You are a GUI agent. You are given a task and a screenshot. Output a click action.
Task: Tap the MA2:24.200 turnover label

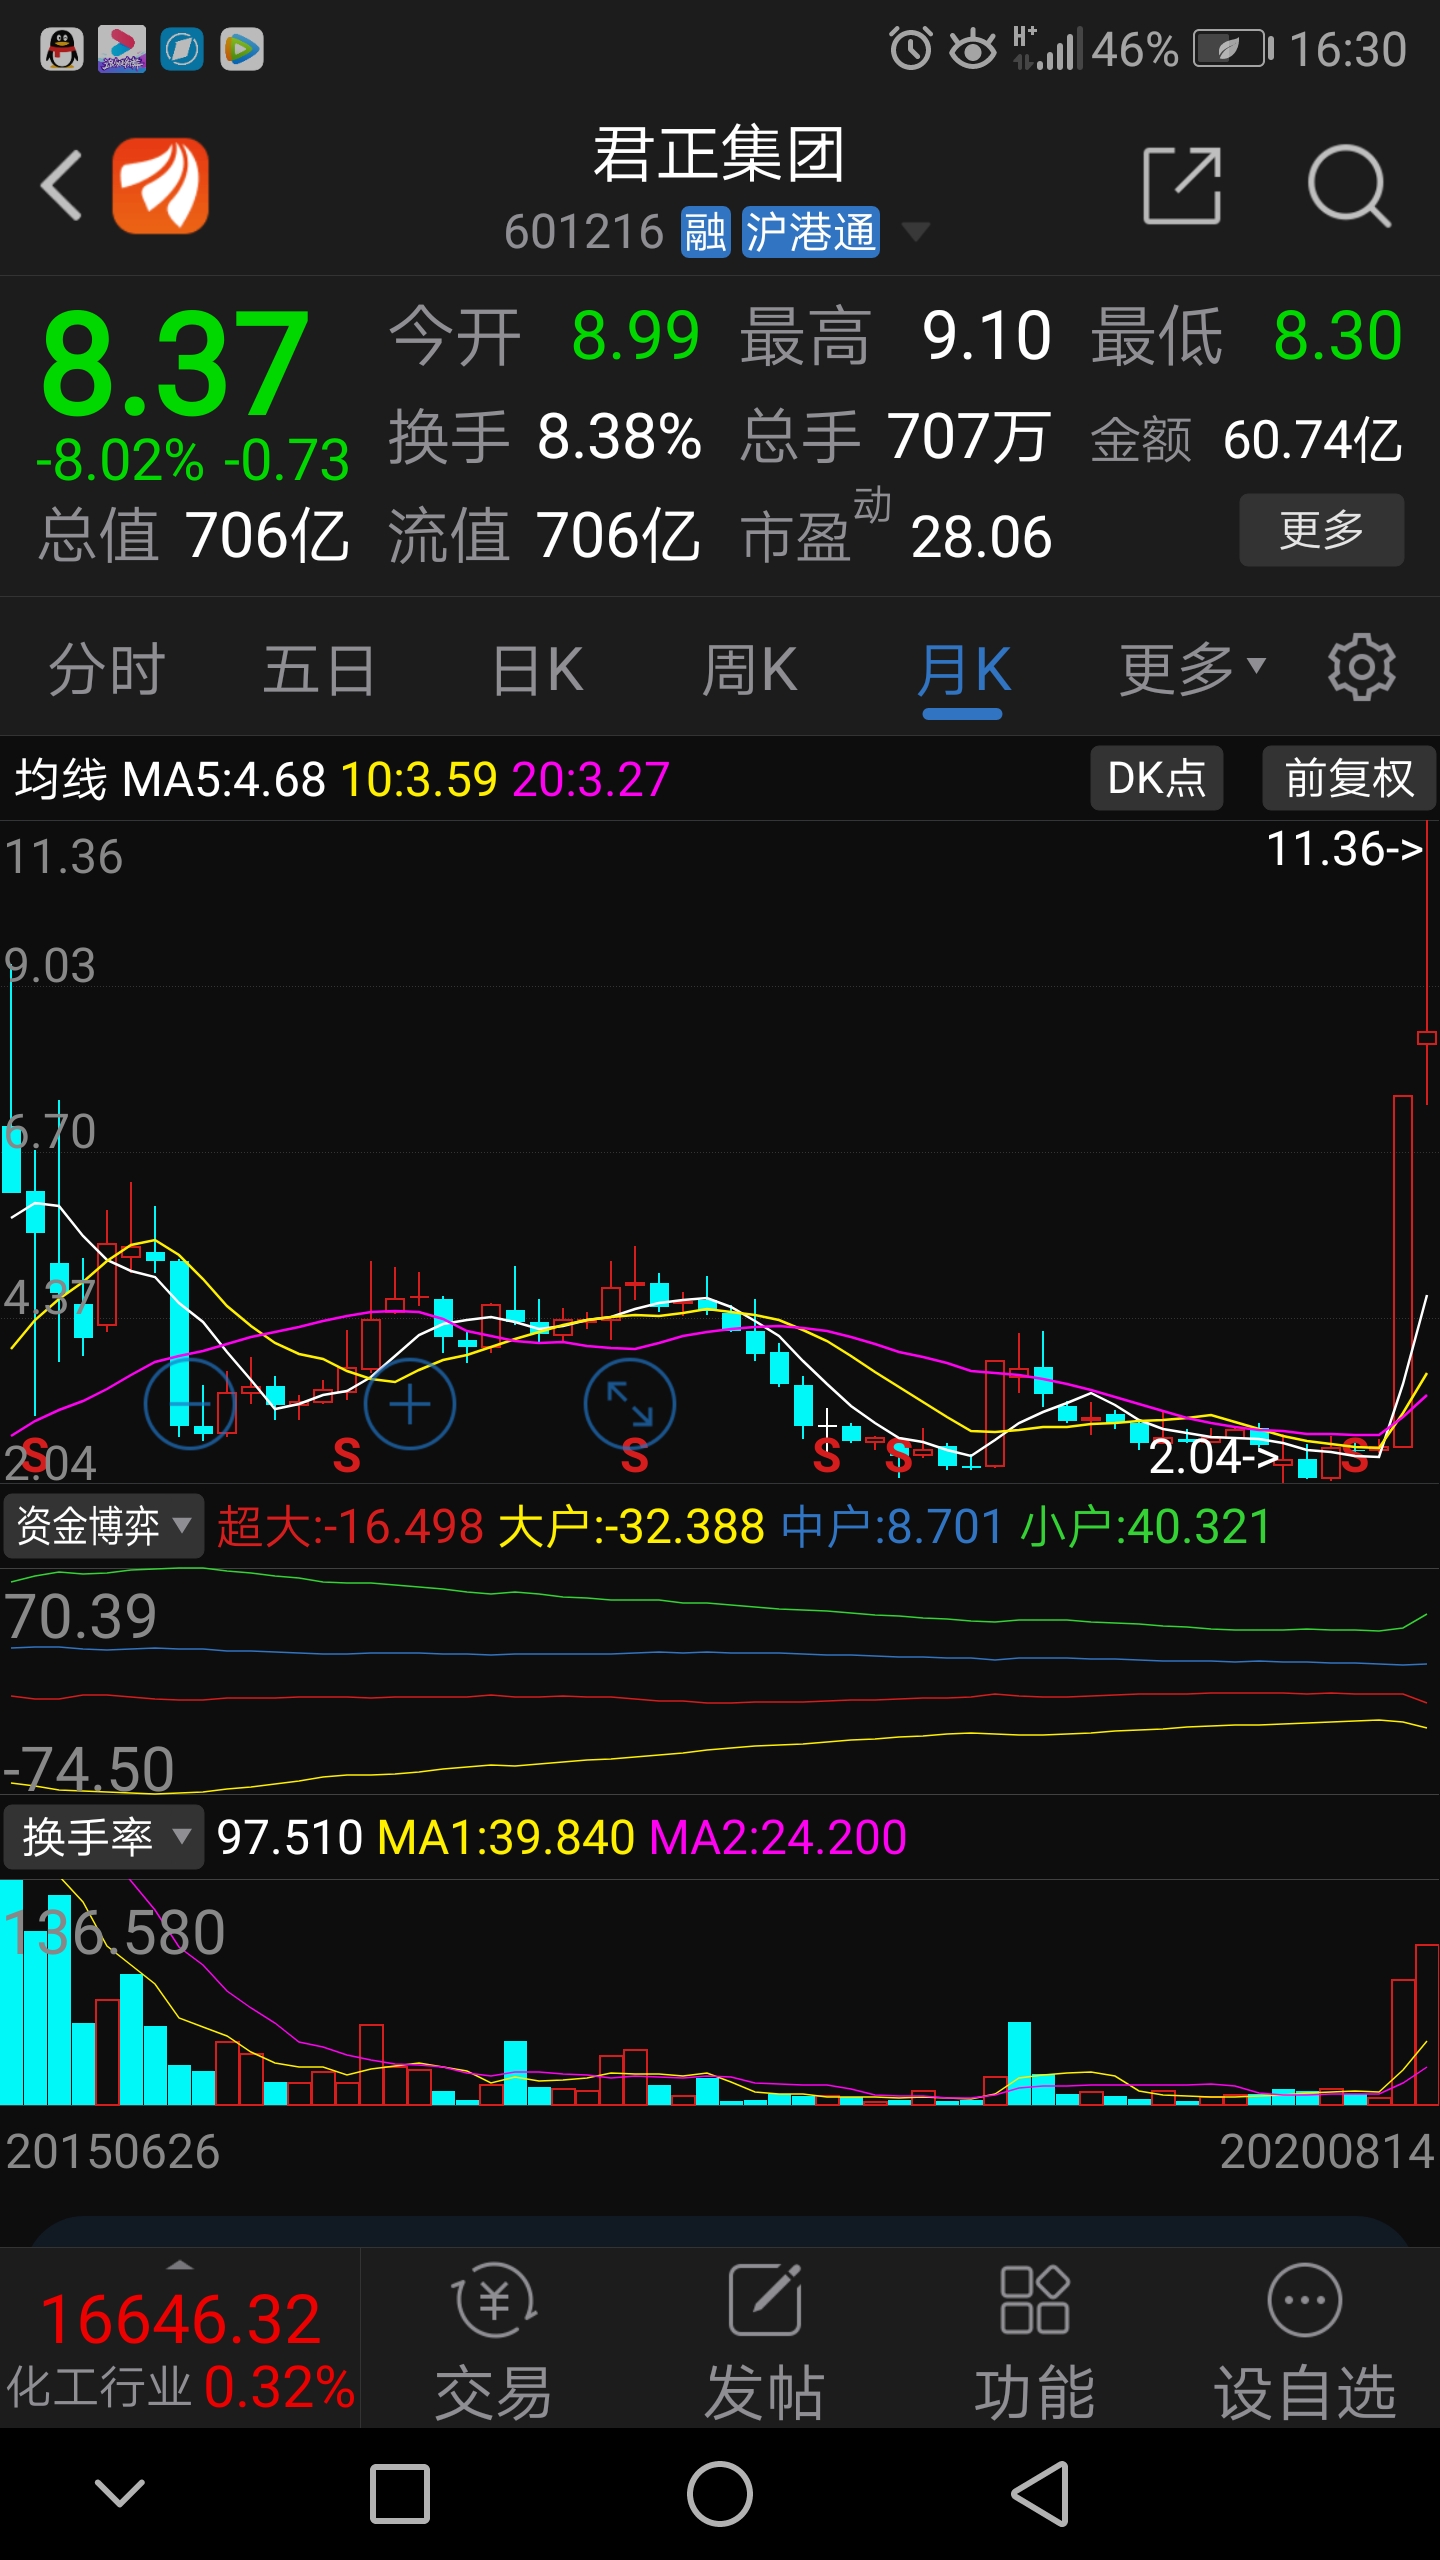coord(778,1837)
